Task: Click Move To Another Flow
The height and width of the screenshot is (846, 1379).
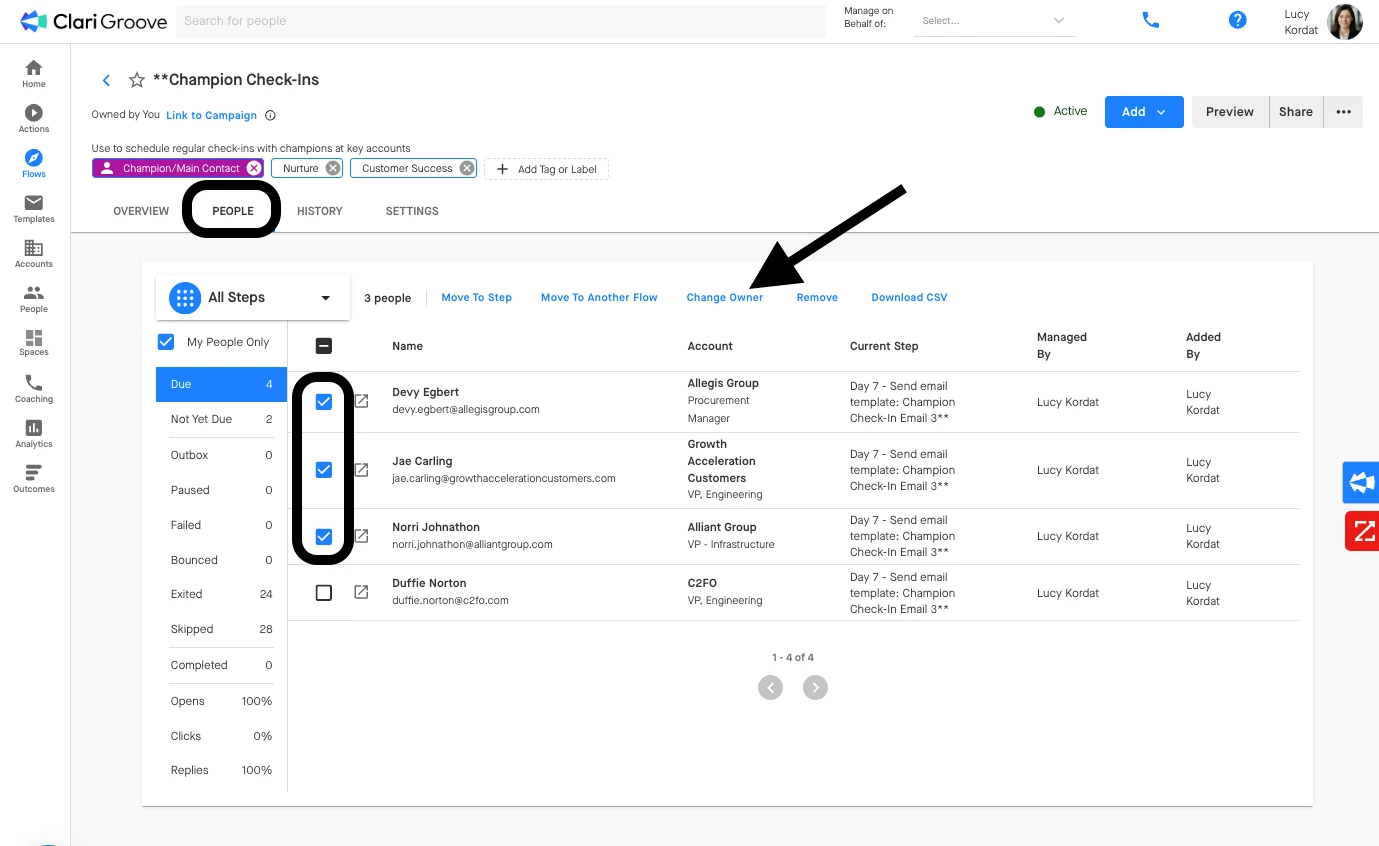Action: coord(599,297)
